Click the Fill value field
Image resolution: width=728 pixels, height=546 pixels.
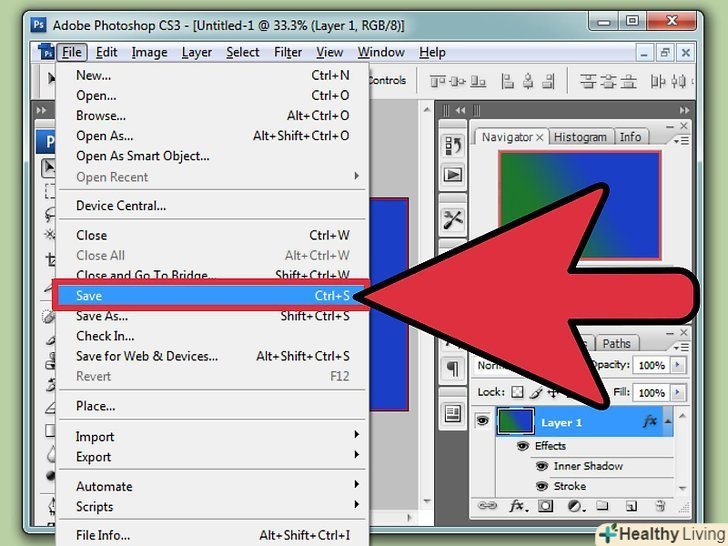coord(651,392)
